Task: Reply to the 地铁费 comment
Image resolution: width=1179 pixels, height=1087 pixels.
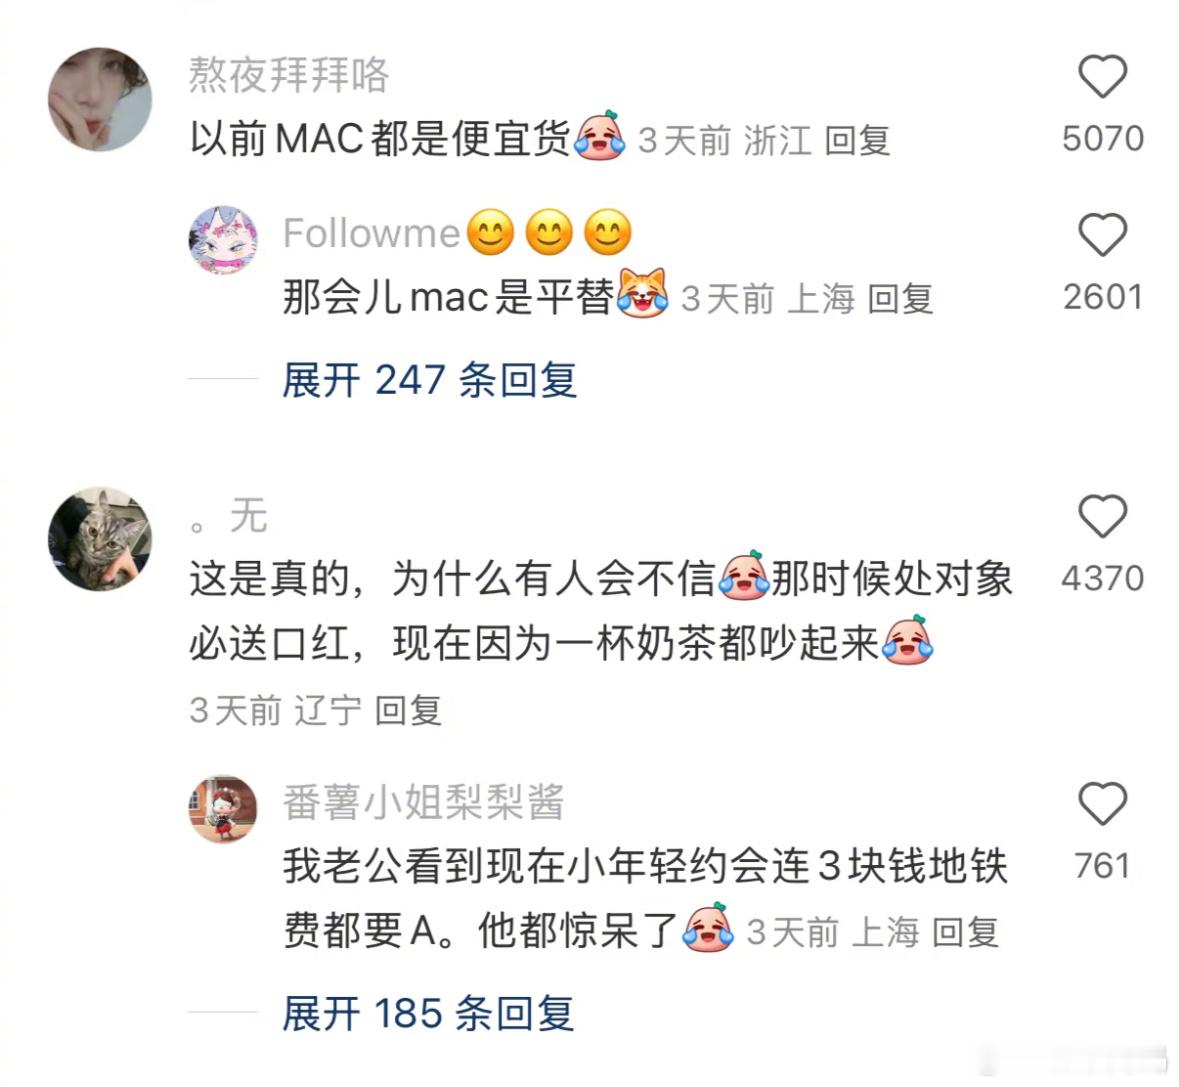Action: (x=965, y=933)
